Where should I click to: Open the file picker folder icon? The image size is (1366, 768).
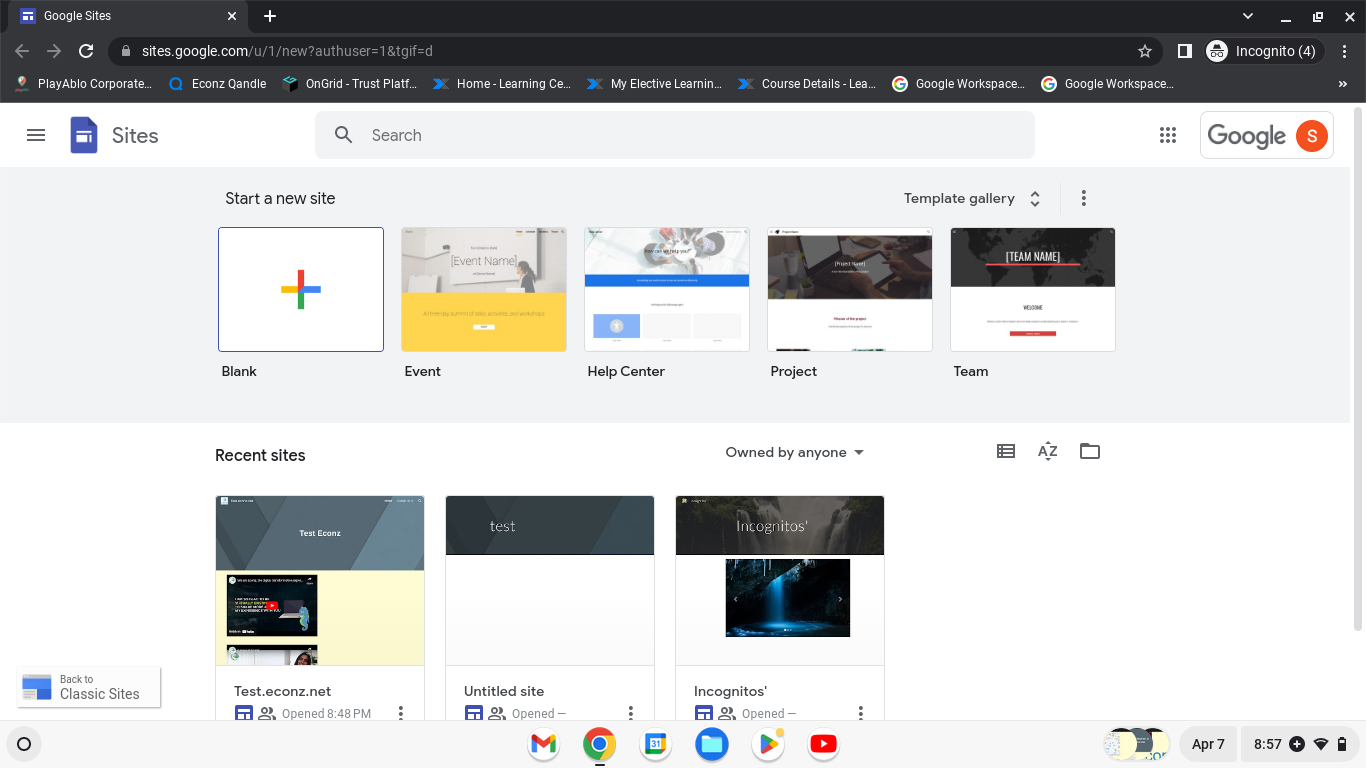click(1090, 452)
